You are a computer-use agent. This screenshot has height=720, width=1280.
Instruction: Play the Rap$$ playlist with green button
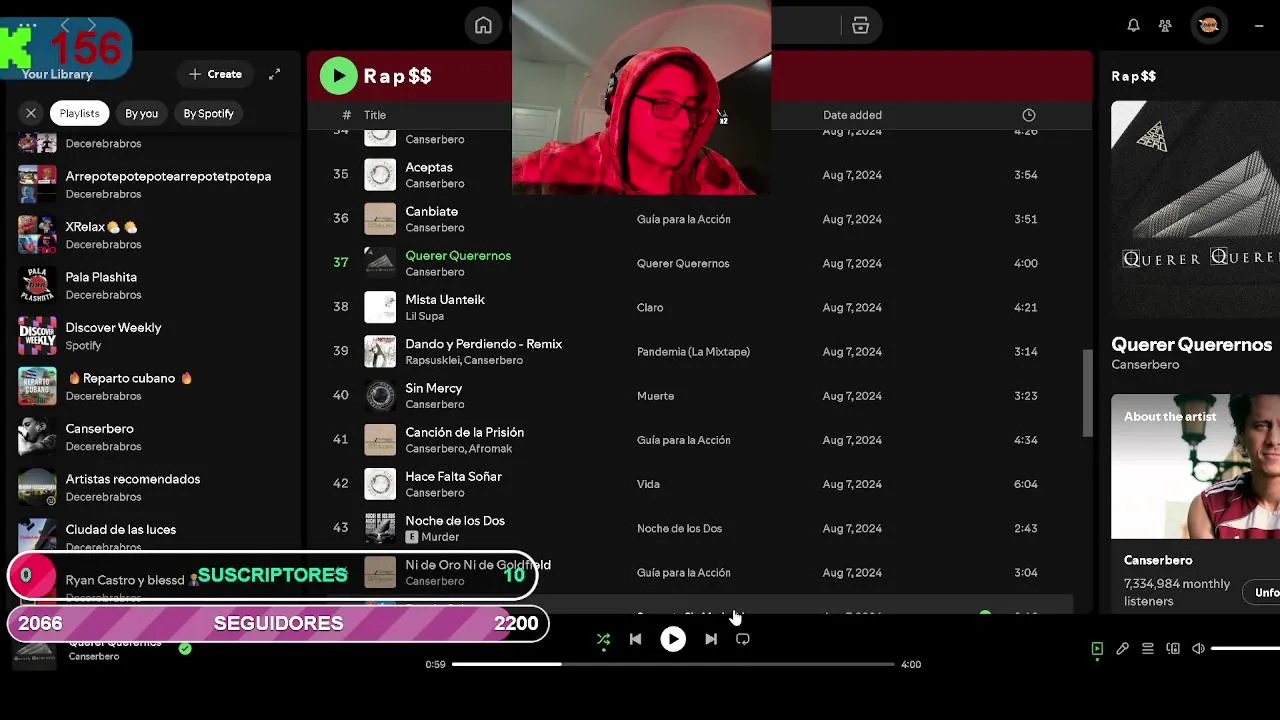pos(338,75)
